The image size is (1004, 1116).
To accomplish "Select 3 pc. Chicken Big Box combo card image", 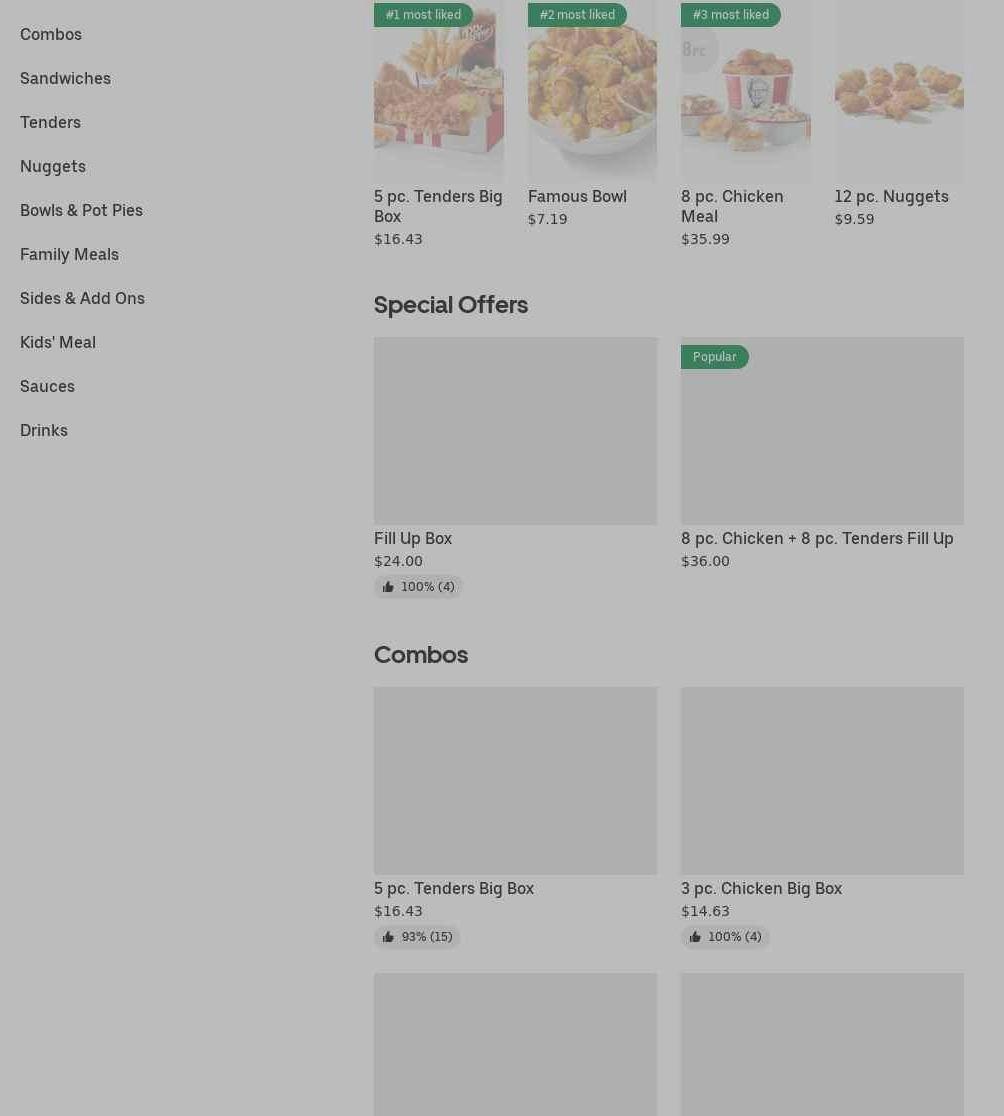I will point(822,780).
